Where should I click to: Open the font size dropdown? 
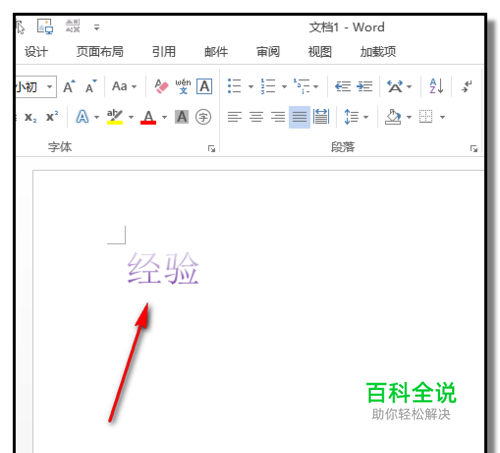pyautogui.click(x=49, y=87)
